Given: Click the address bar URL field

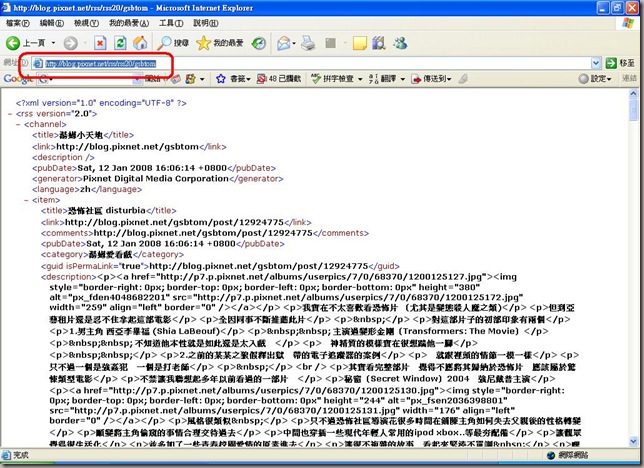Looking at the screenshot, I should tap(311, 63).
